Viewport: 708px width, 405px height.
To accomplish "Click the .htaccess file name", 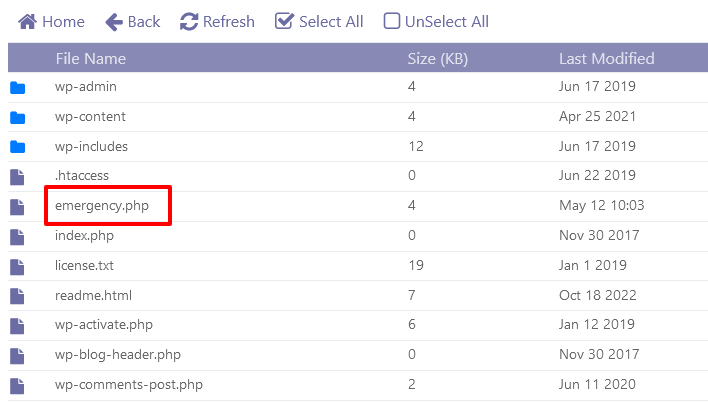I will pos(82,175).
